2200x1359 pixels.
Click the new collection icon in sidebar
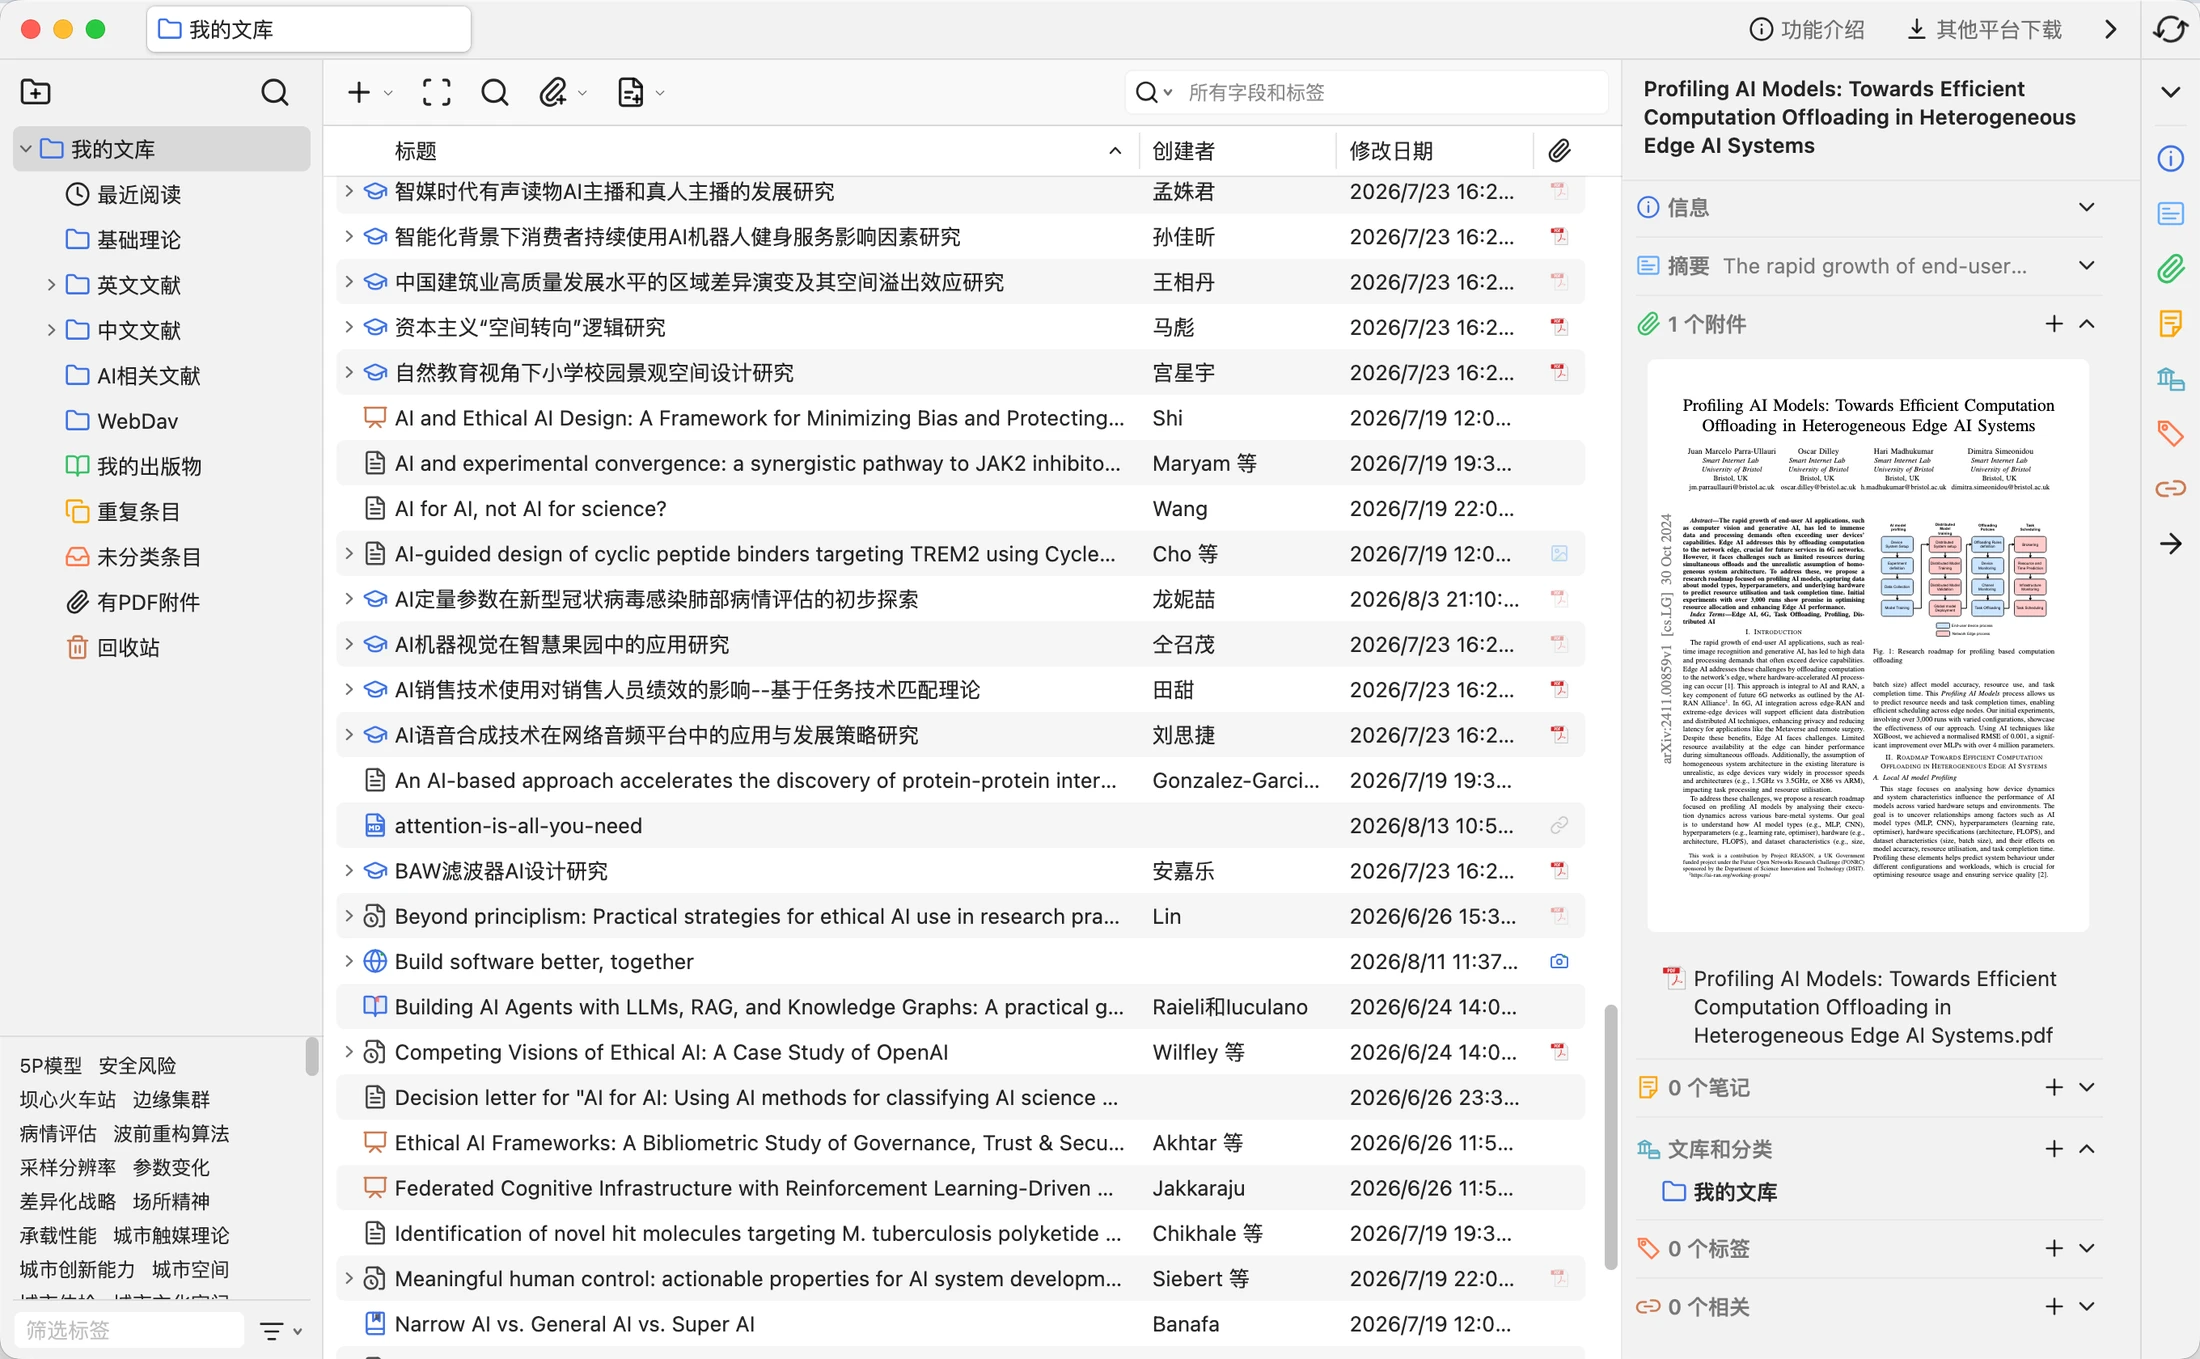(35, 92)
